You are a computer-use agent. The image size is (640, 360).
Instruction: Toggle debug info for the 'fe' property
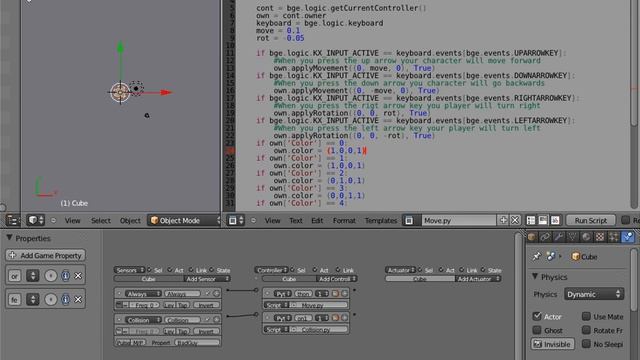click(x=65, y=300)
